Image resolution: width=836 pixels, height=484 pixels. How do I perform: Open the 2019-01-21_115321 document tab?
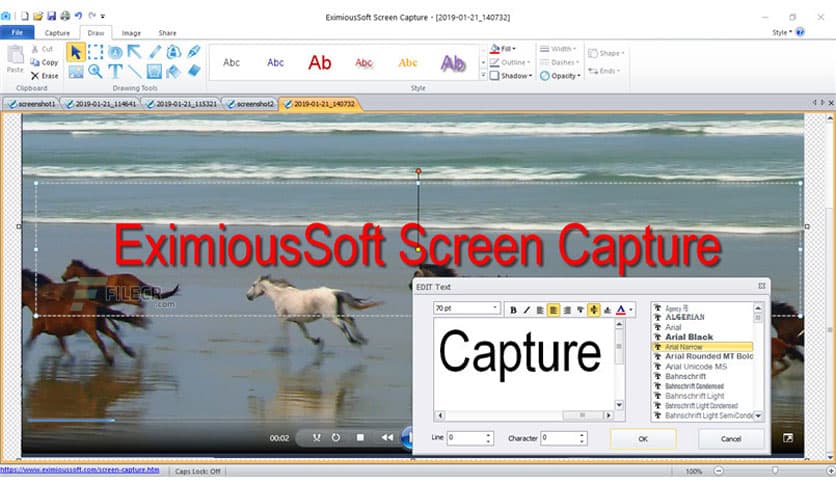click(182, 104)
